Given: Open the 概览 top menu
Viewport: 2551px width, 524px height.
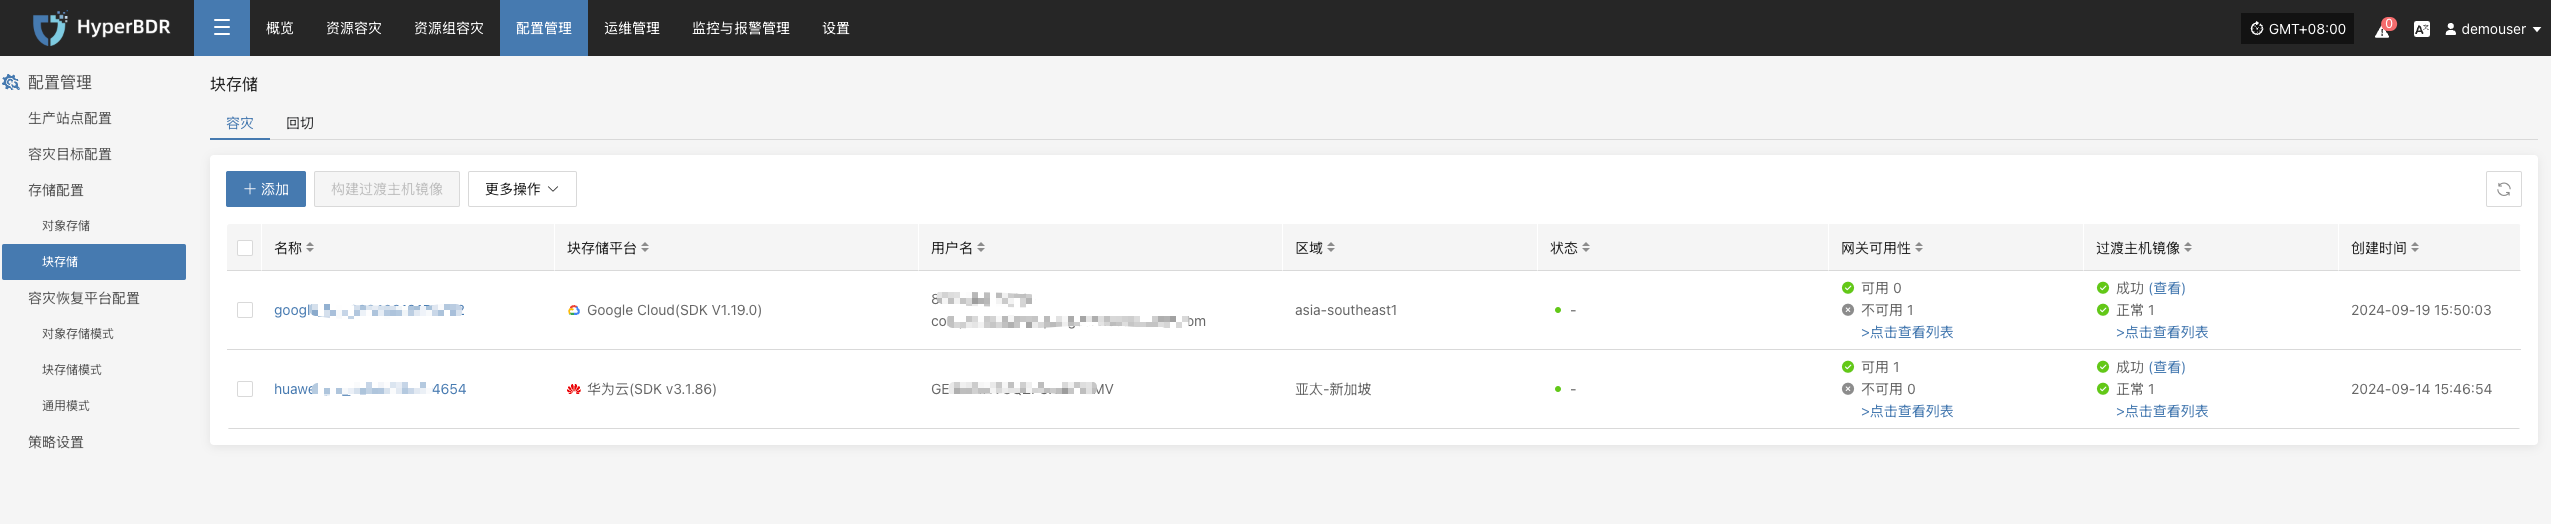Looking at the screenshot, I should pyautogui.click(x=280, y=28).
